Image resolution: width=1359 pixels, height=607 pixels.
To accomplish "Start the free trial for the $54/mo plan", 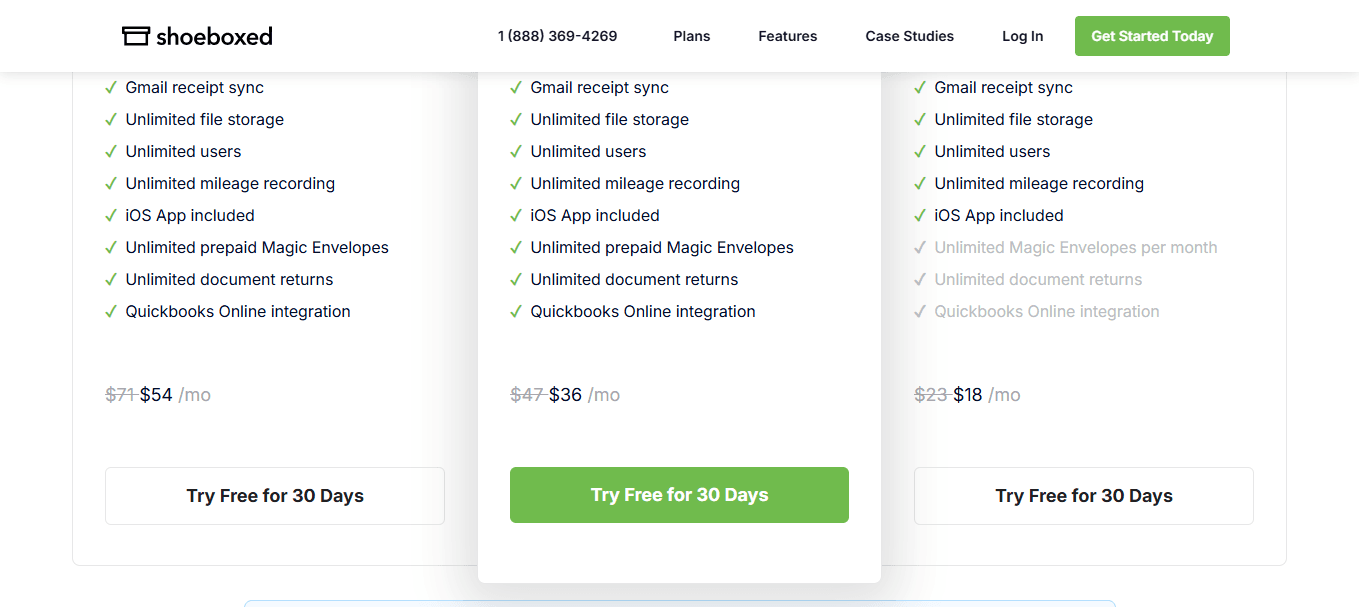I will (275, 496).
